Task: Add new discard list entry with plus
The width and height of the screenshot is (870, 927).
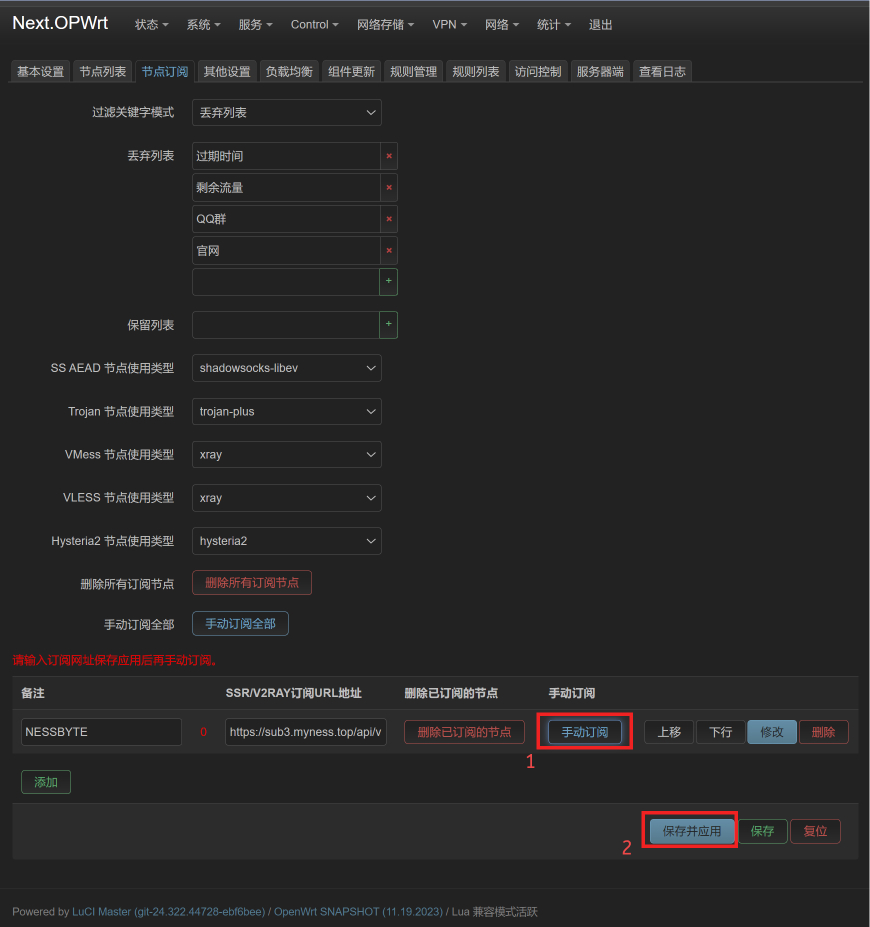Action: pyautogui.click(x=389, y=282)
